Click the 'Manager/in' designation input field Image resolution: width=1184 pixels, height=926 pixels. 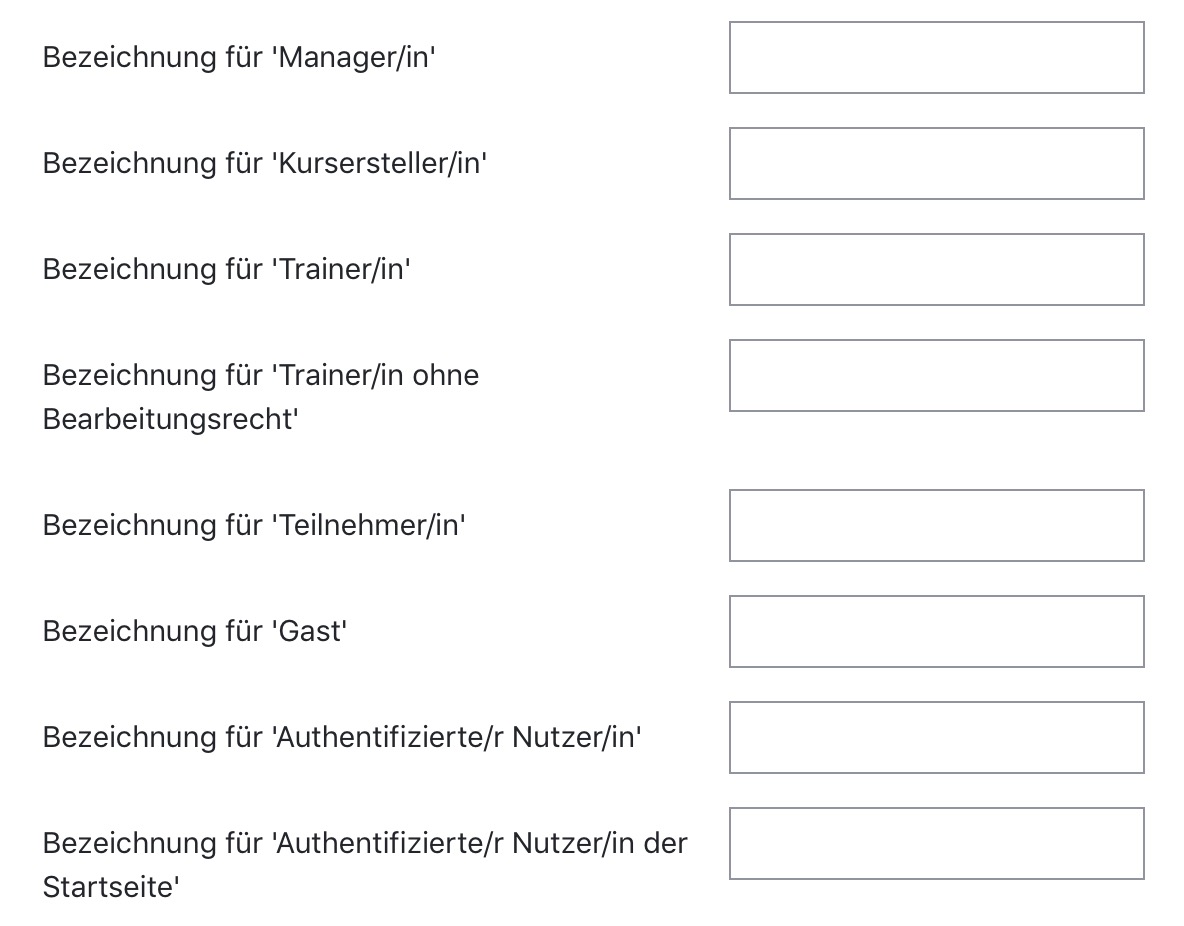[x=936, y=58]
